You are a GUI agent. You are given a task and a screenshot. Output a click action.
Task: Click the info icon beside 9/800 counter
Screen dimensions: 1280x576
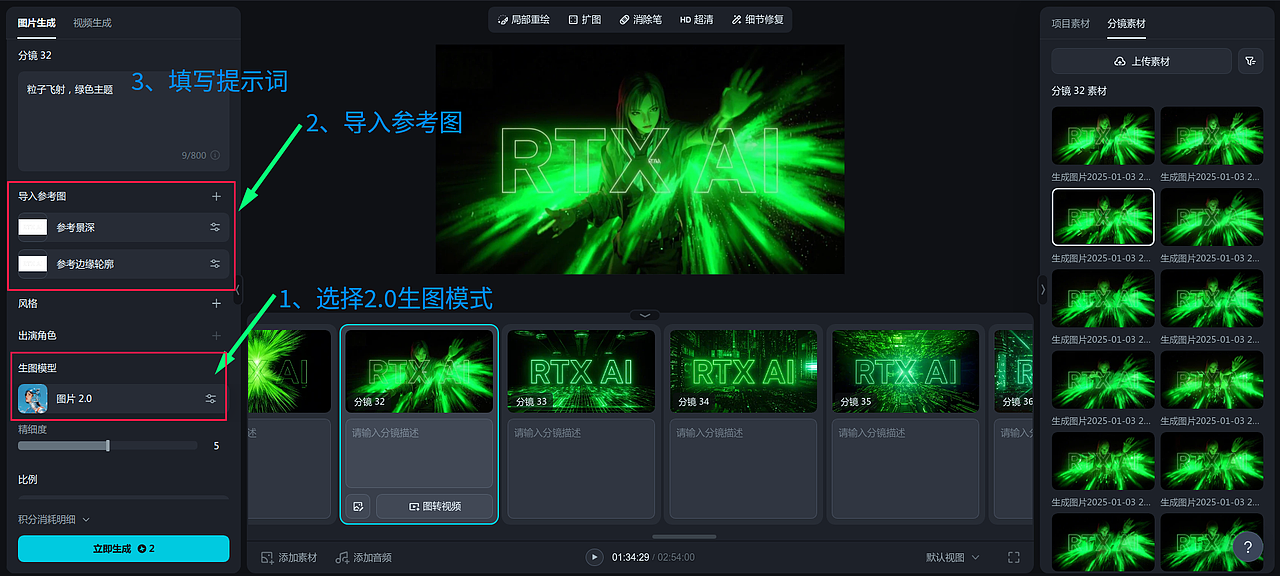[215, 156]
